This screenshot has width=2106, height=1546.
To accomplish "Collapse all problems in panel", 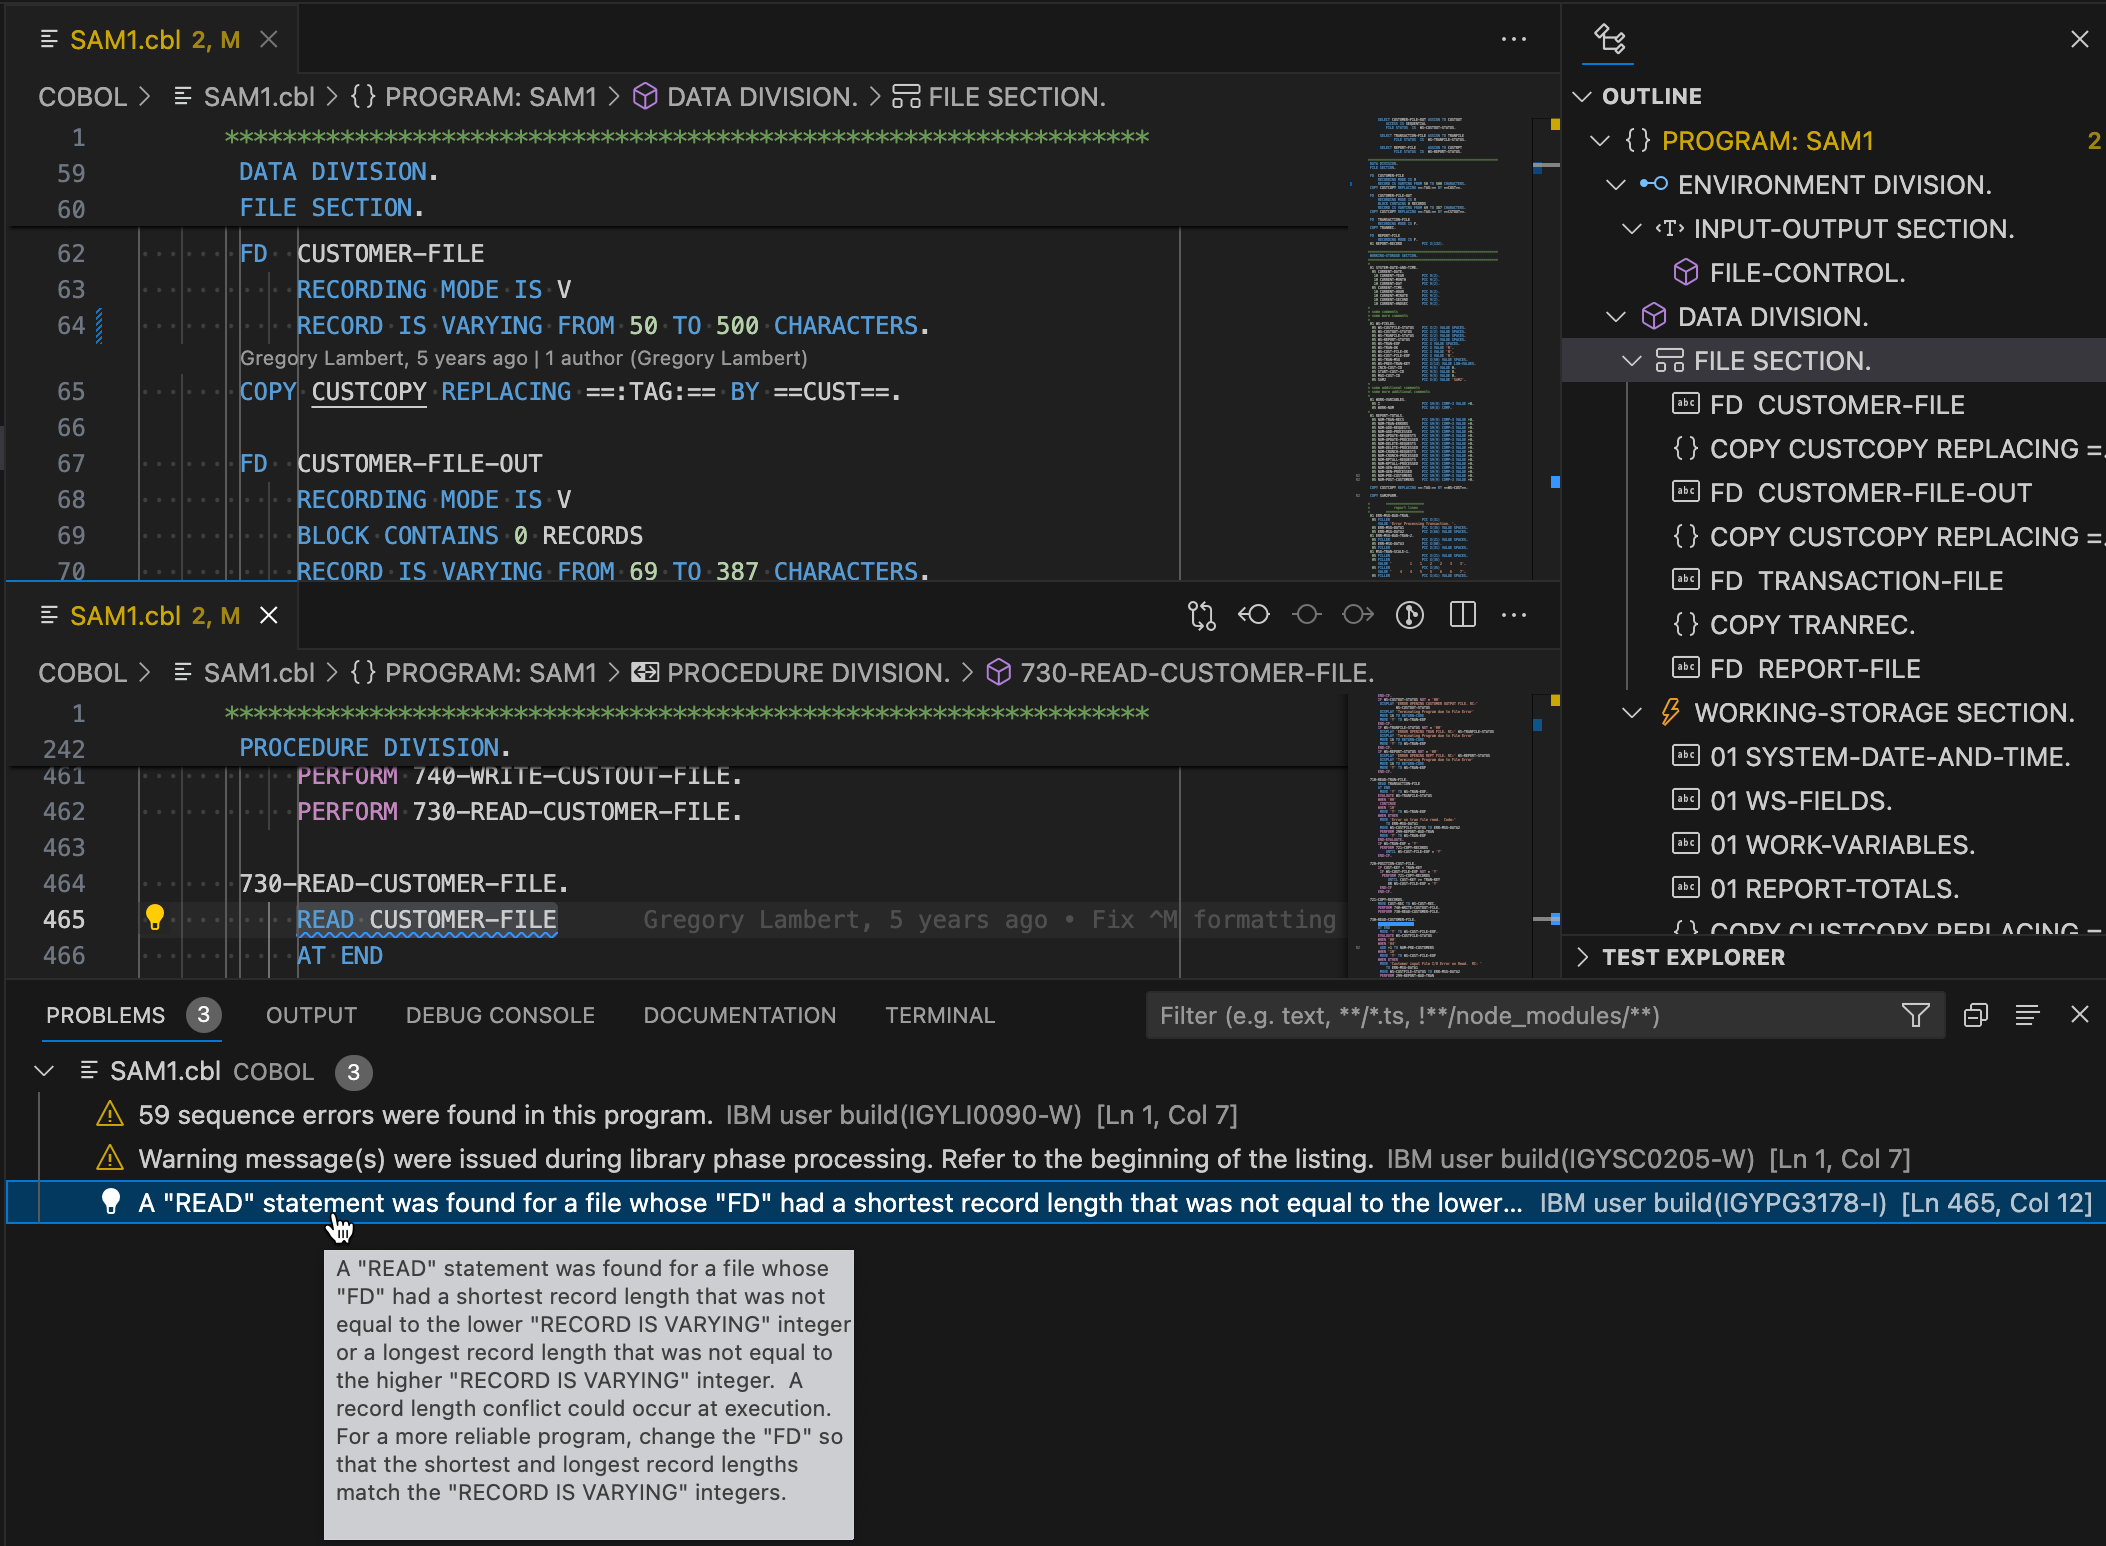I will [x=1975, y=1016].
